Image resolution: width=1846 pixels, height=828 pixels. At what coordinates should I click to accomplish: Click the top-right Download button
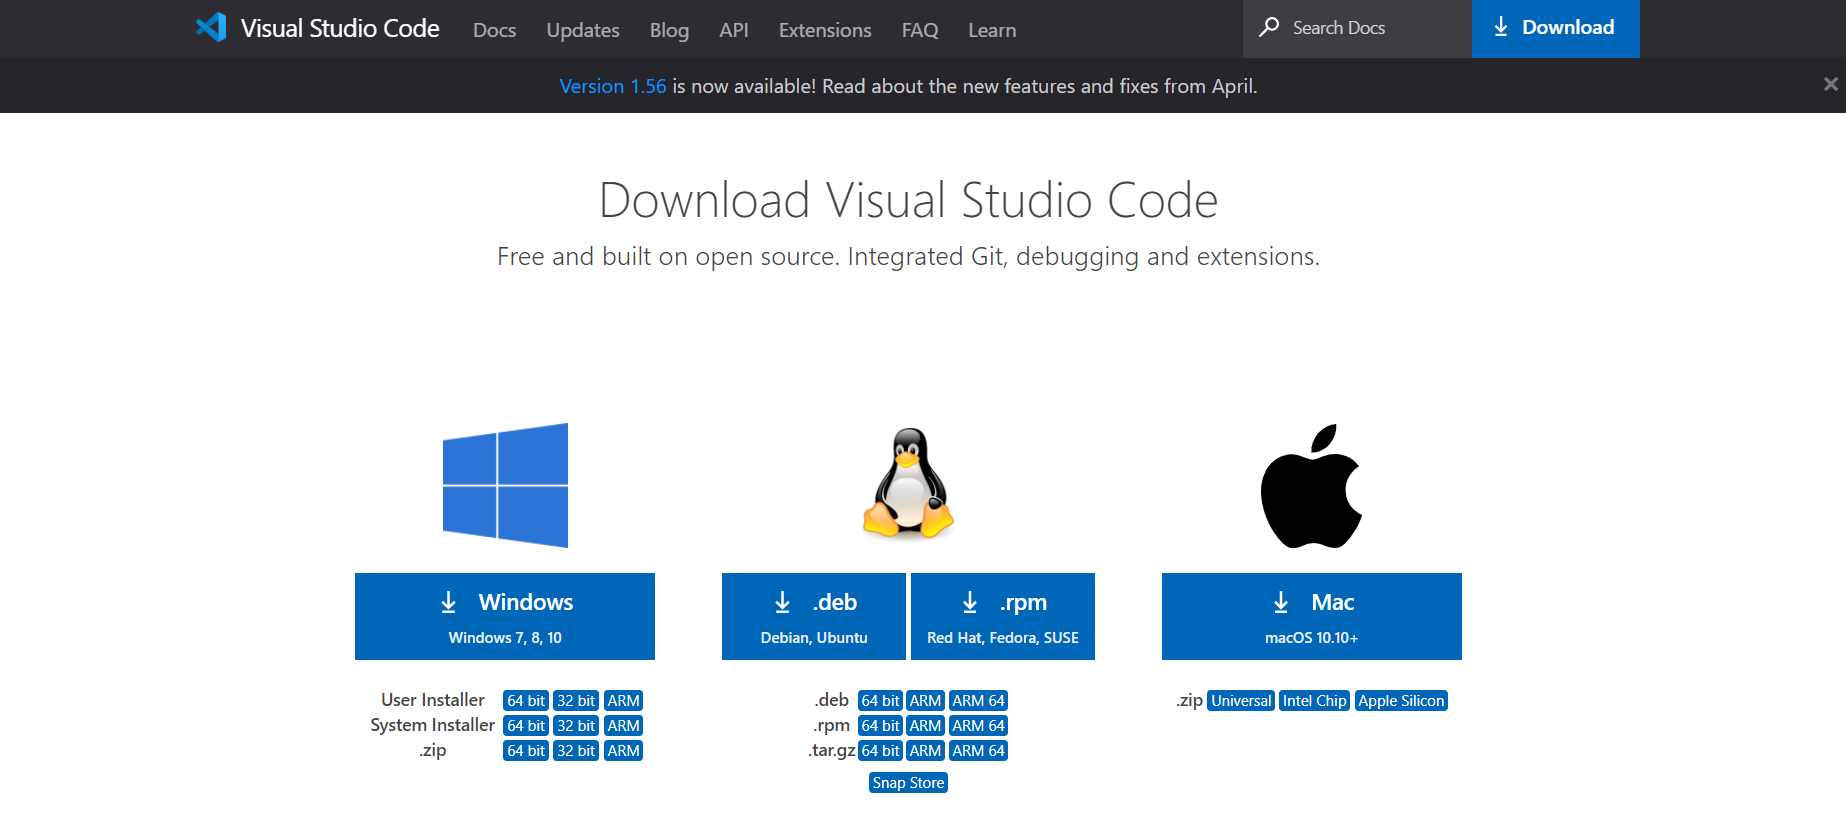(1555, 28)
